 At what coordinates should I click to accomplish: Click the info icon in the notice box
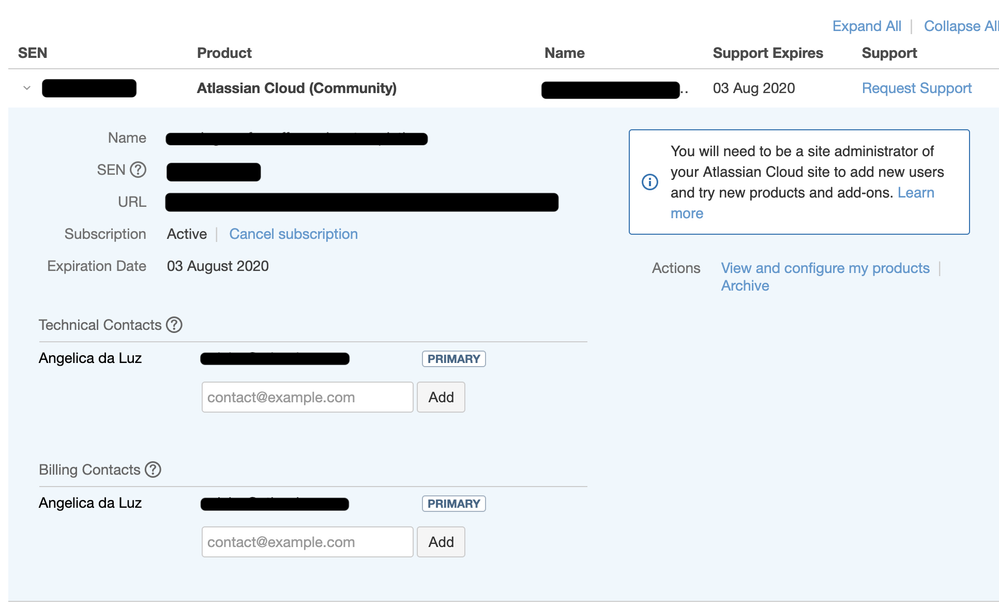tap(650, 182)
